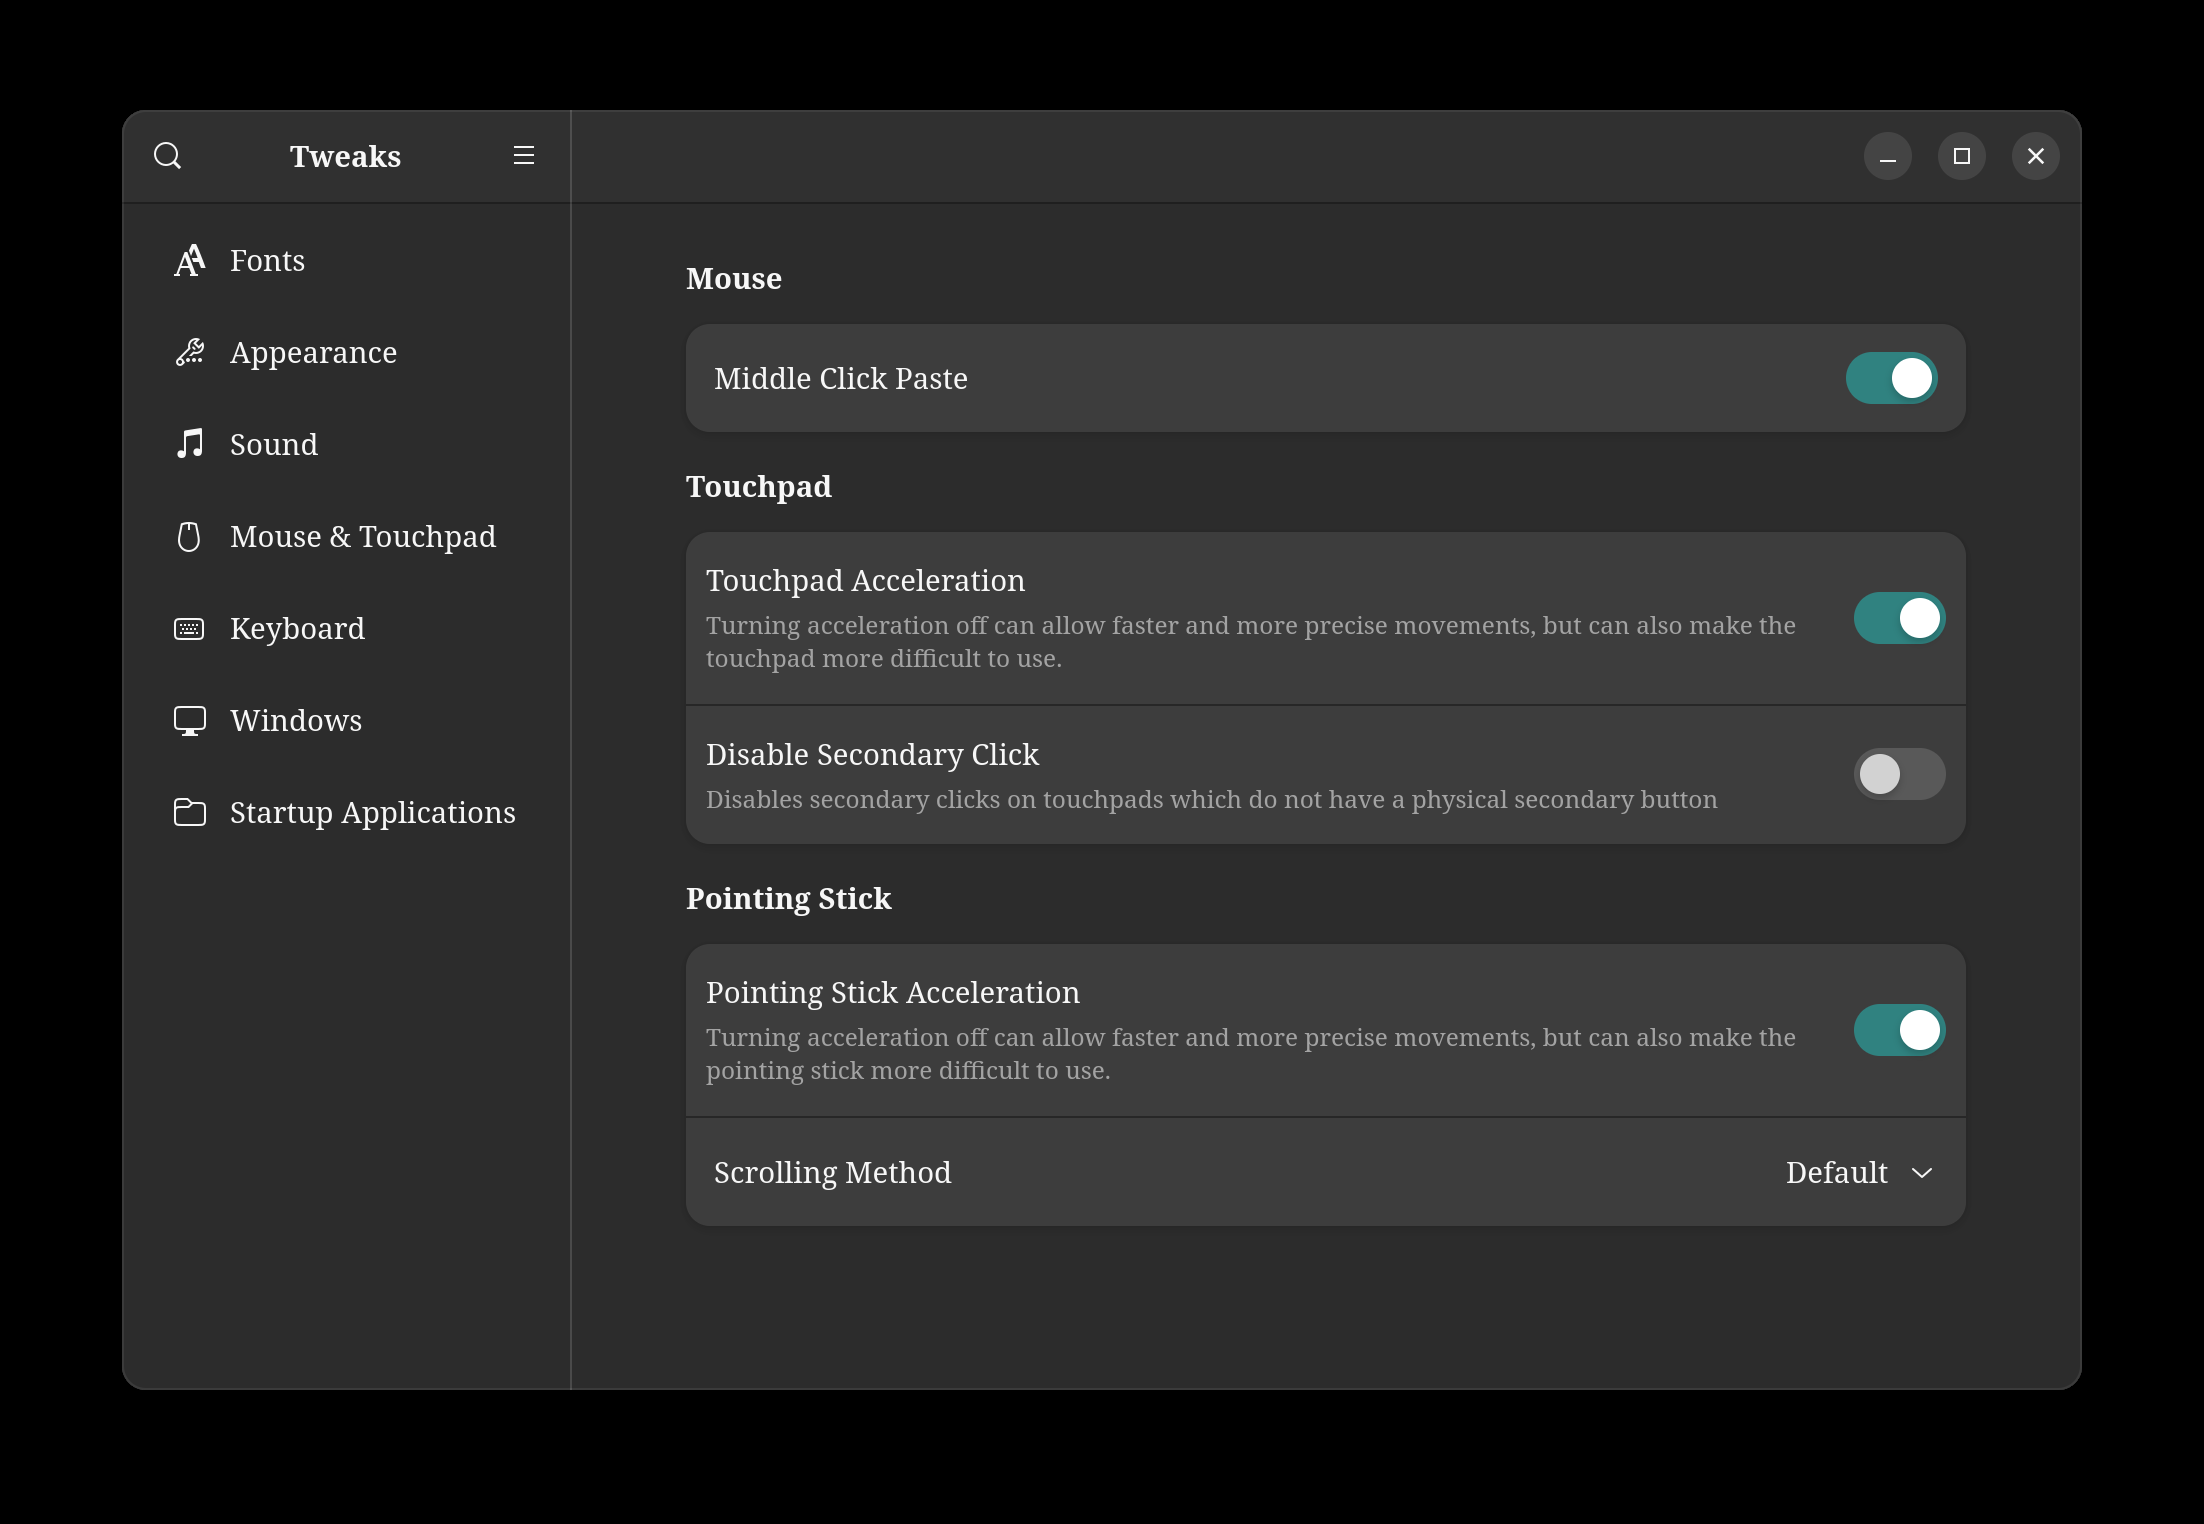Open the Keyboard settings page

tap(297, 629)
